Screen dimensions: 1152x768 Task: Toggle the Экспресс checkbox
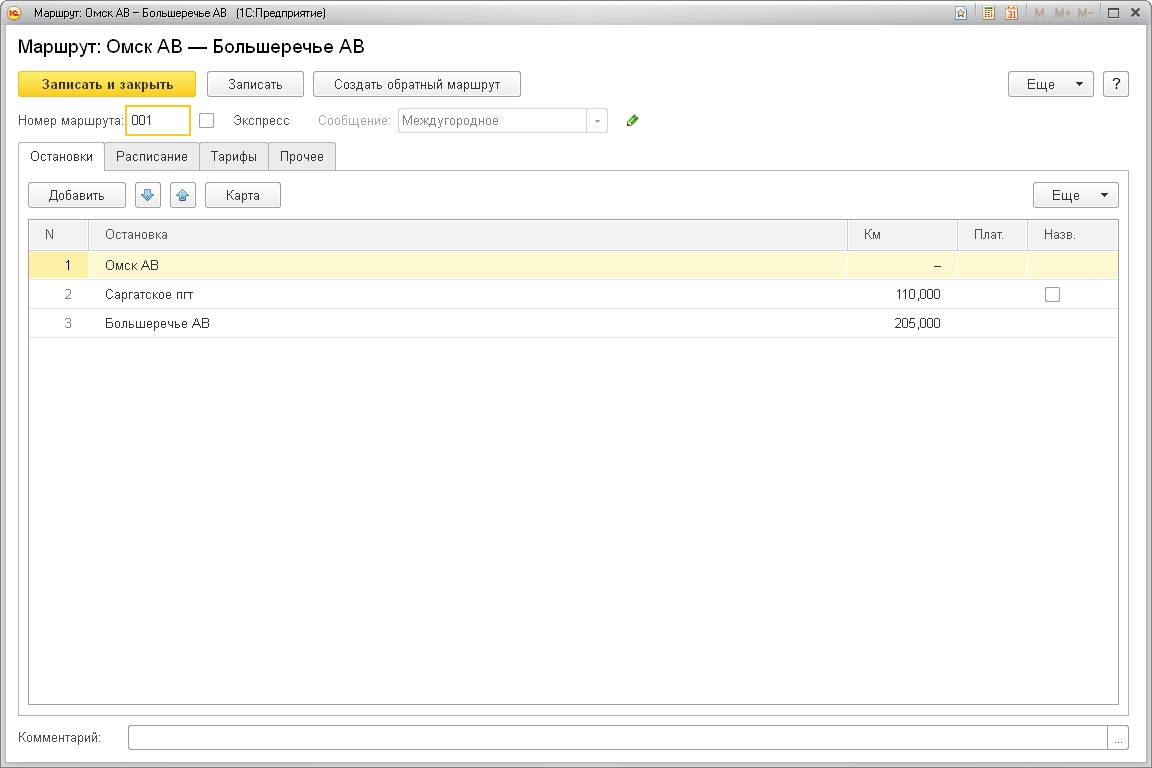click(x=207, y=121)
